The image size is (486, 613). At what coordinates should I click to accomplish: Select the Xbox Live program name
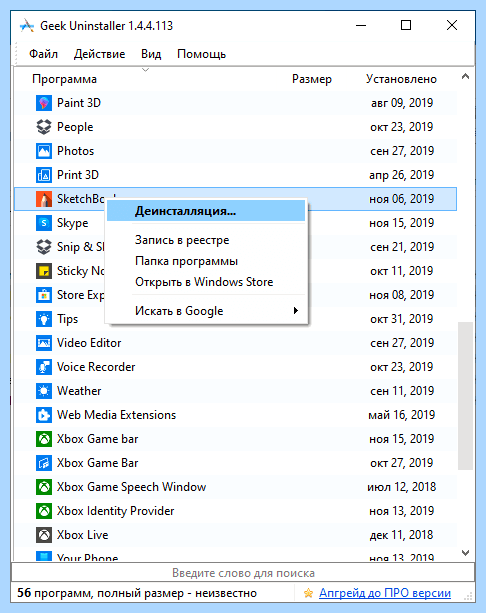point(82,535)
